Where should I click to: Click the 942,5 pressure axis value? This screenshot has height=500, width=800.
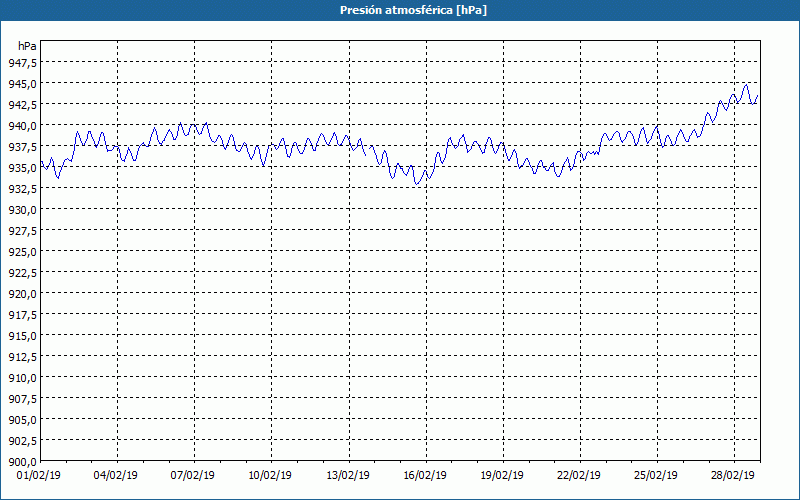click(x=22, y=104)
